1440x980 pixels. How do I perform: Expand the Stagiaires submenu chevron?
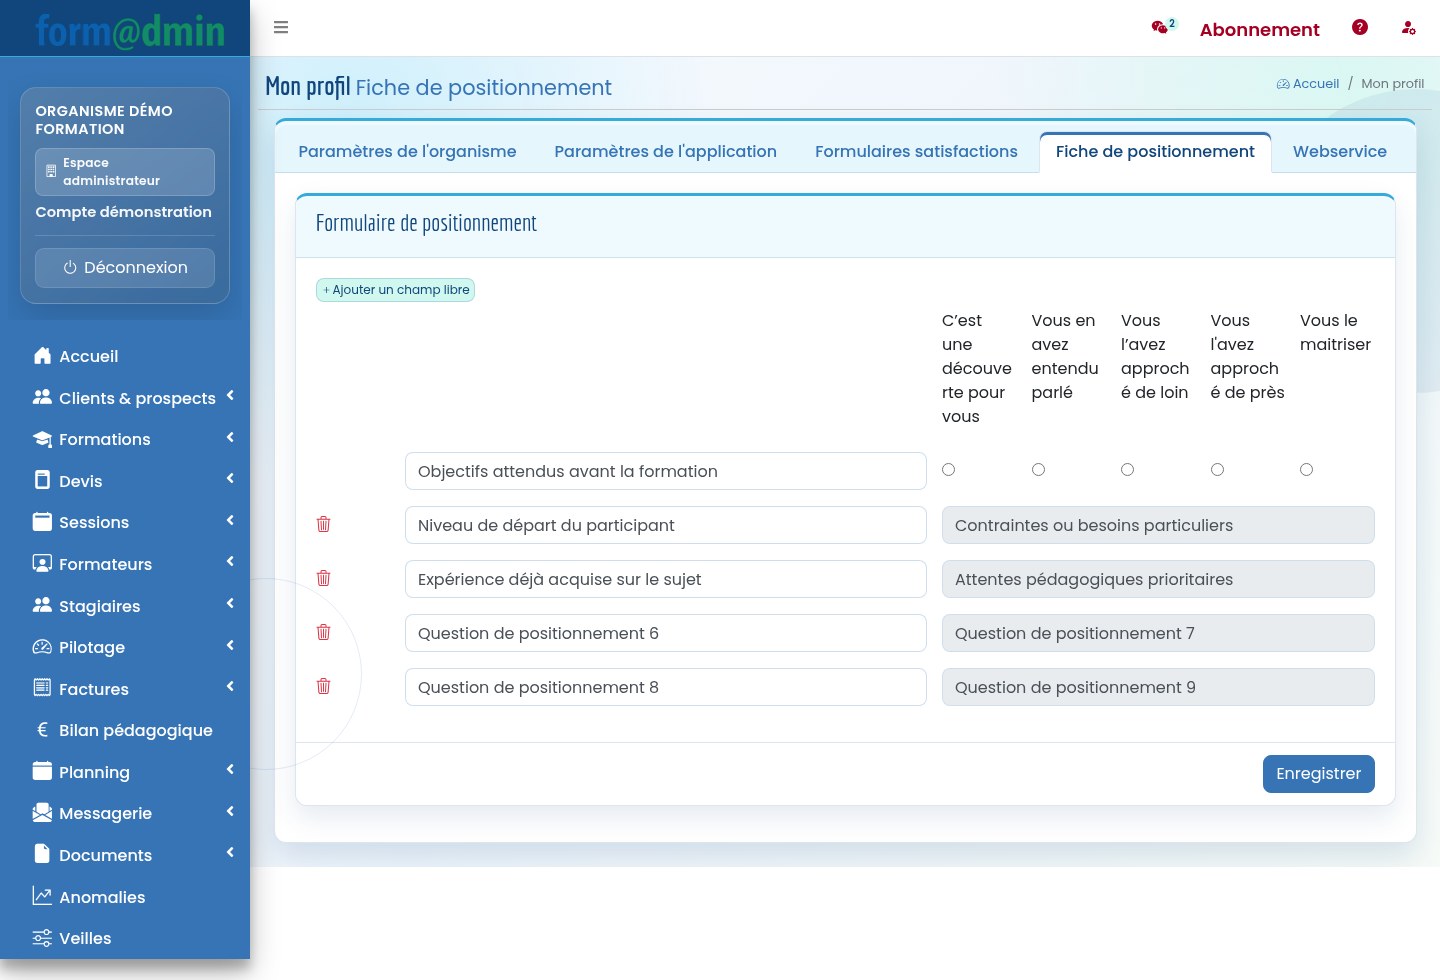pos(230,604)
